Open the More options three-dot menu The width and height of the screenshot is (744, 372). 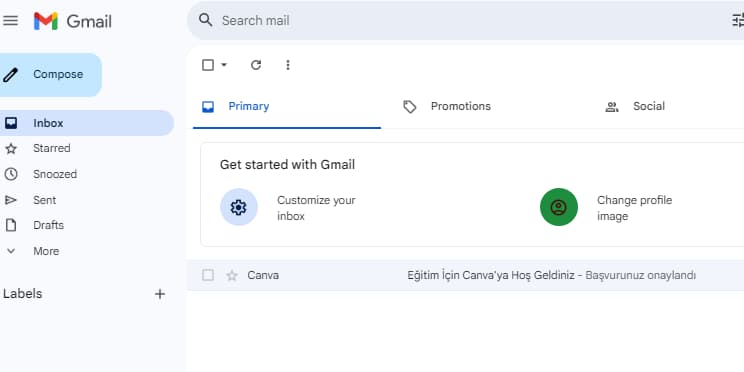pos(288,65)
